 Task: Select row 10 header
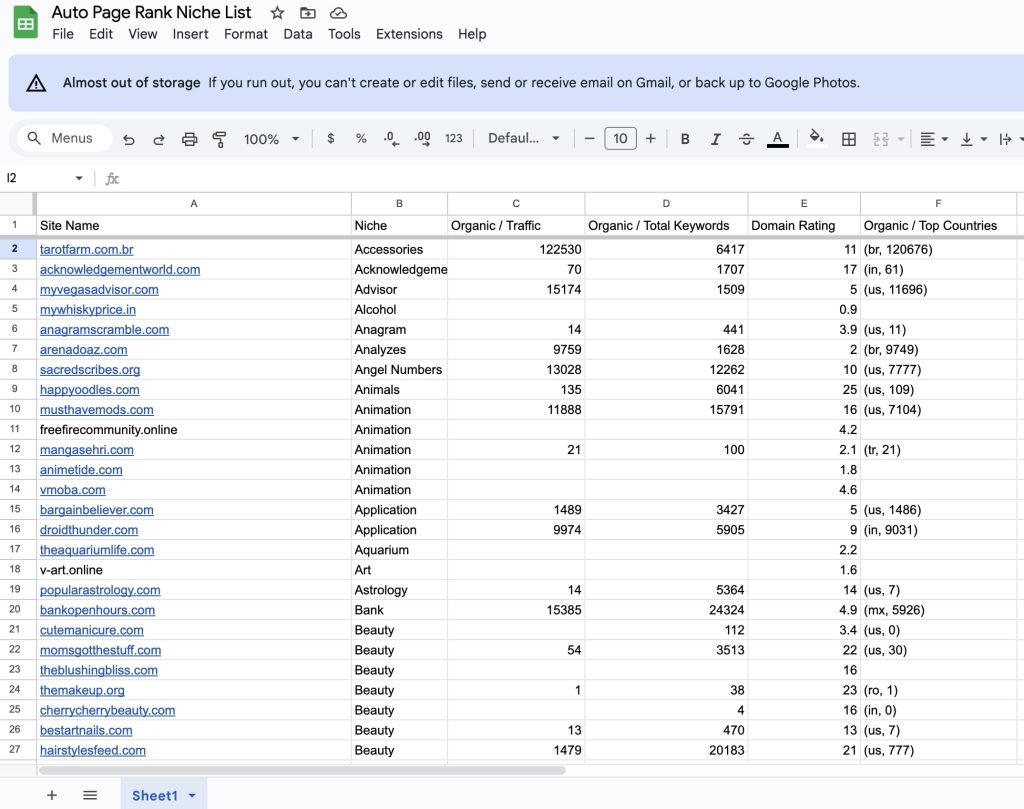(x=15, y=409)
